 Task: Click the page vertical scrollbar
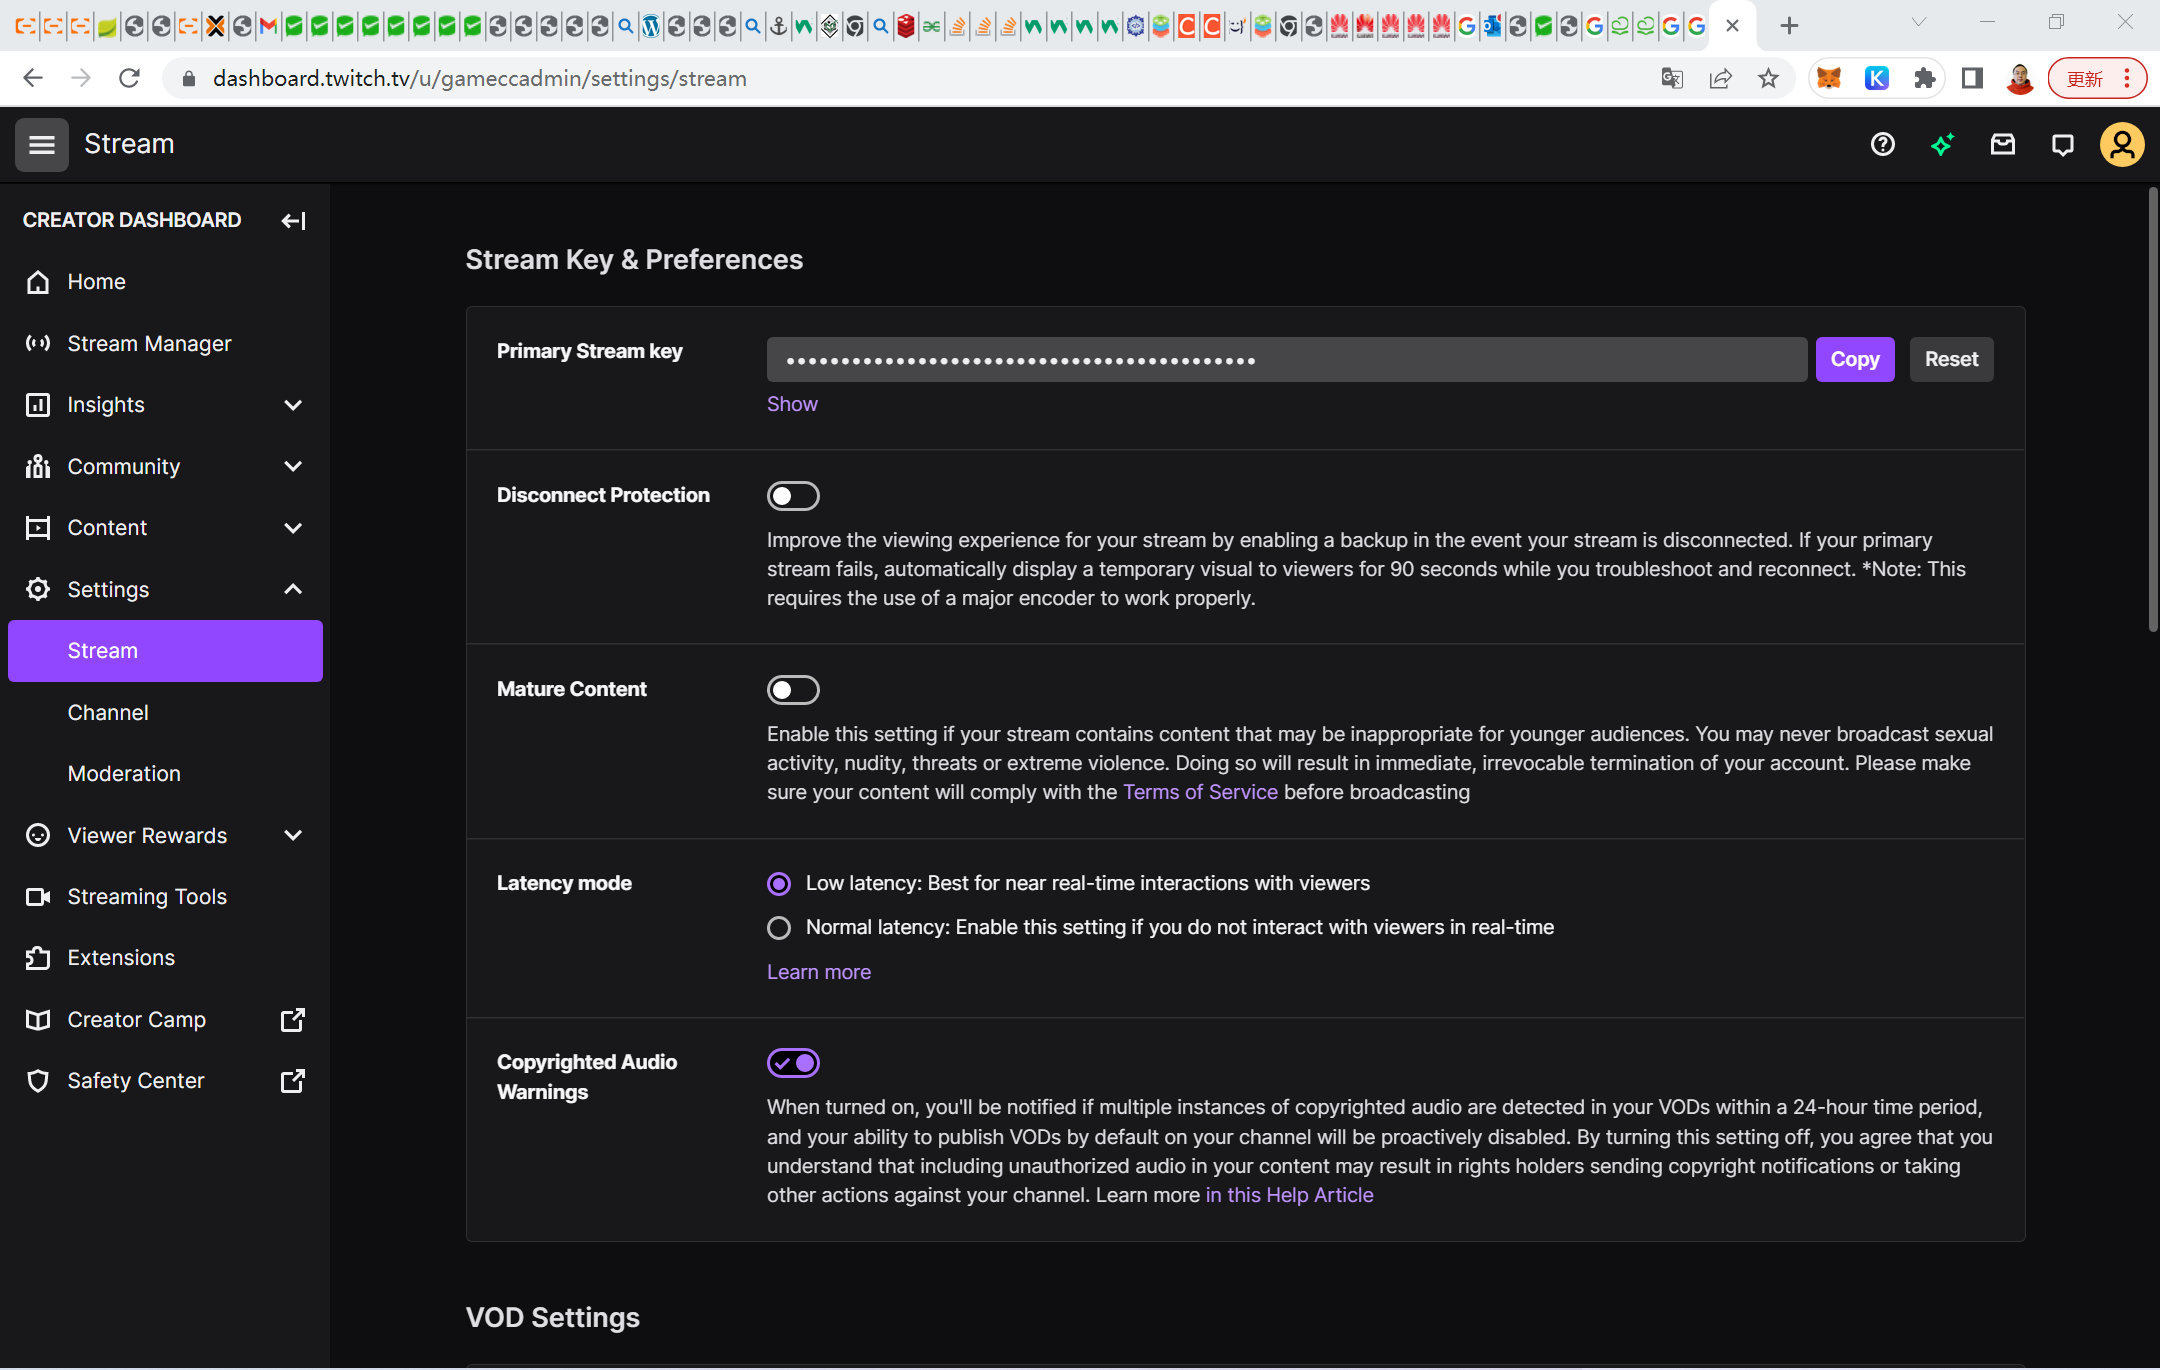pyautogui.click(x=2152, y=410)
